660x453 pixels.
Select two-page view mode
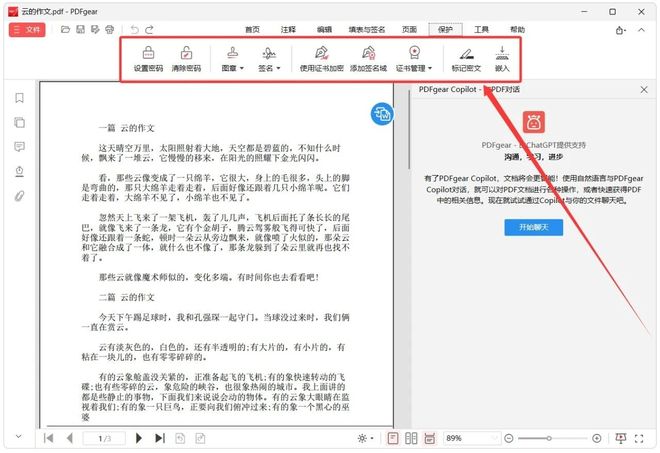(411, 439)
